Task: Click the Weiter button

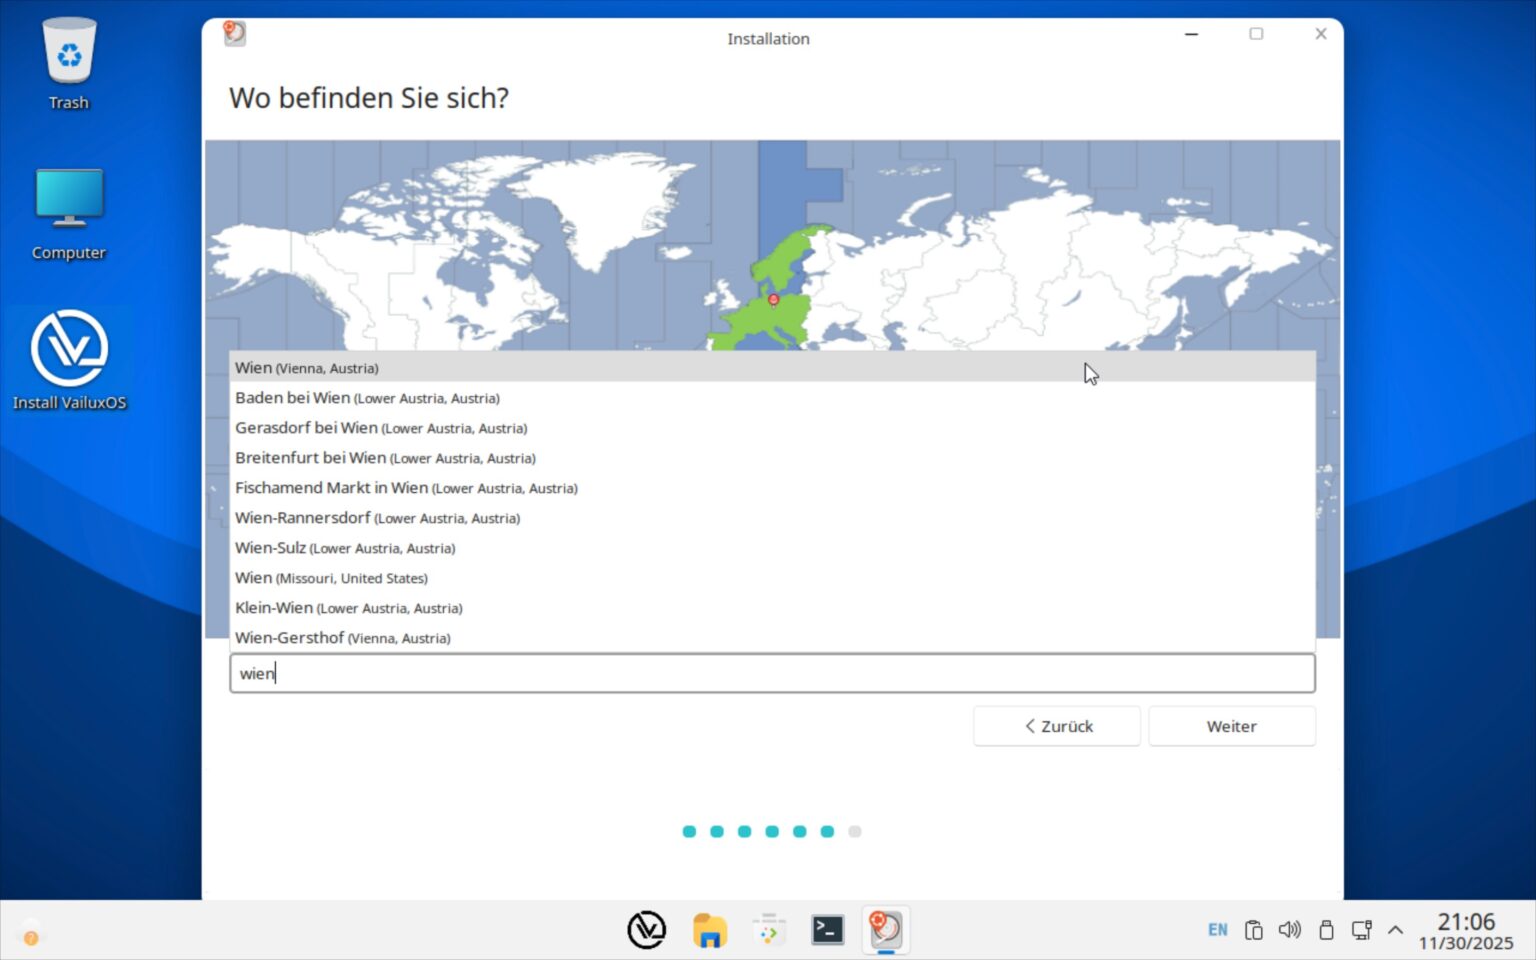Action: point(1231,726)
